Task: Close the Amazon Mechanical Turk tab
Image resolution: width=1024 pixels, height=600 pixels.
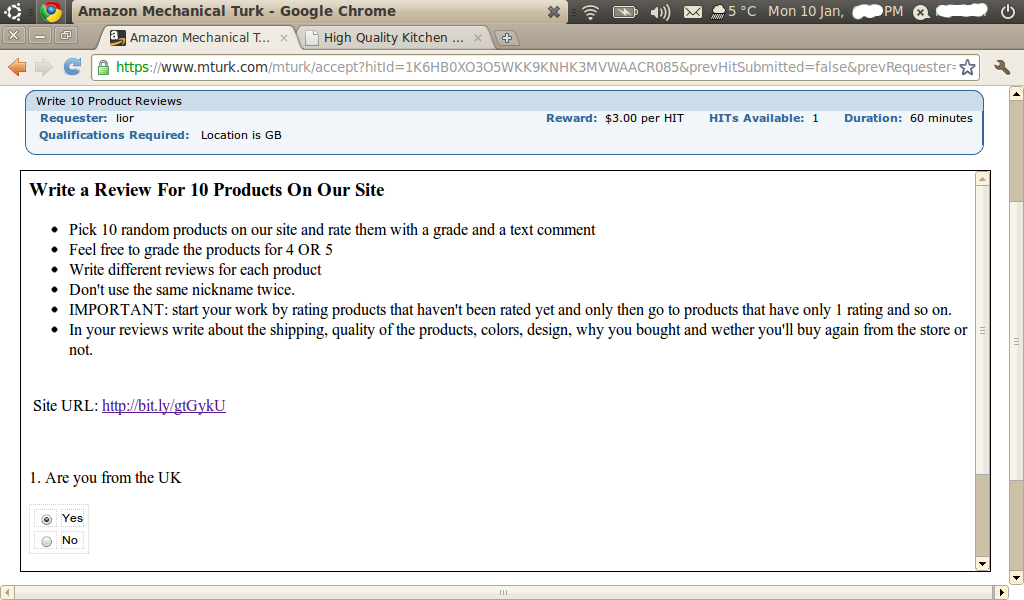Action: 283,38
